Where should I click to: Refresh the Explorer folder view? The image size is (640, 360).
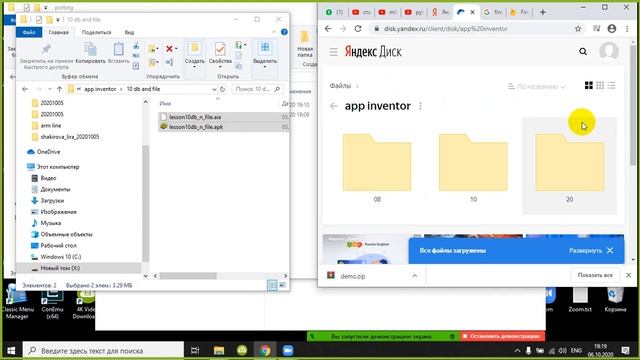coord(222,89)
